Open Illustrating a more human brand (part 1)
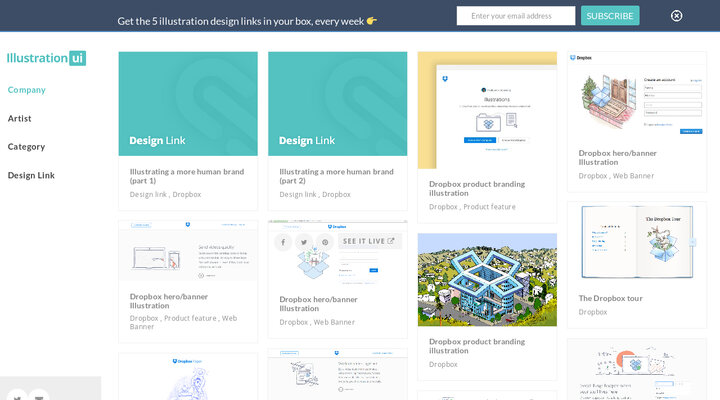 tap(187, 176)
